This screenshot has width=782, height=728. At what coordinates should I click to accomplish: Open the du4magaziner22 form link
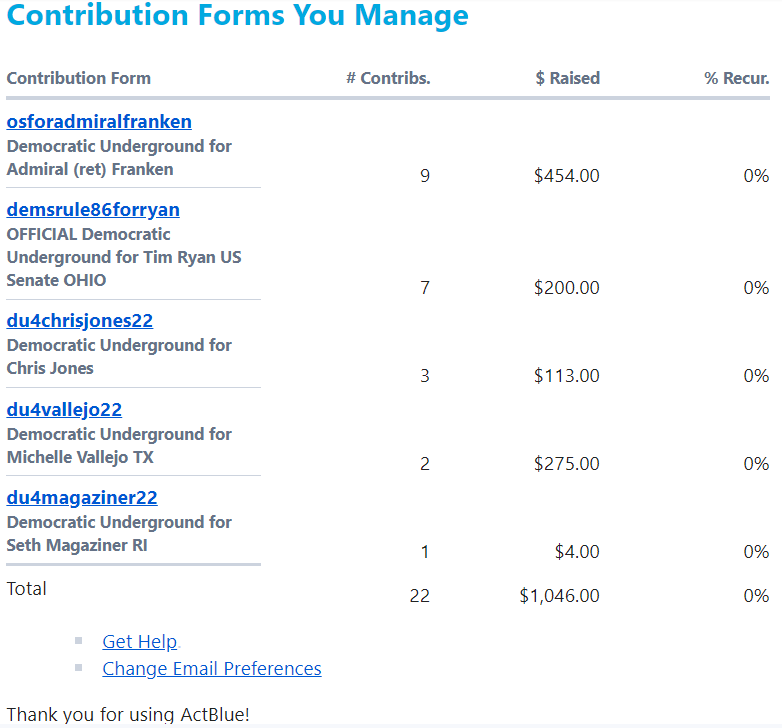coord(82,498)
